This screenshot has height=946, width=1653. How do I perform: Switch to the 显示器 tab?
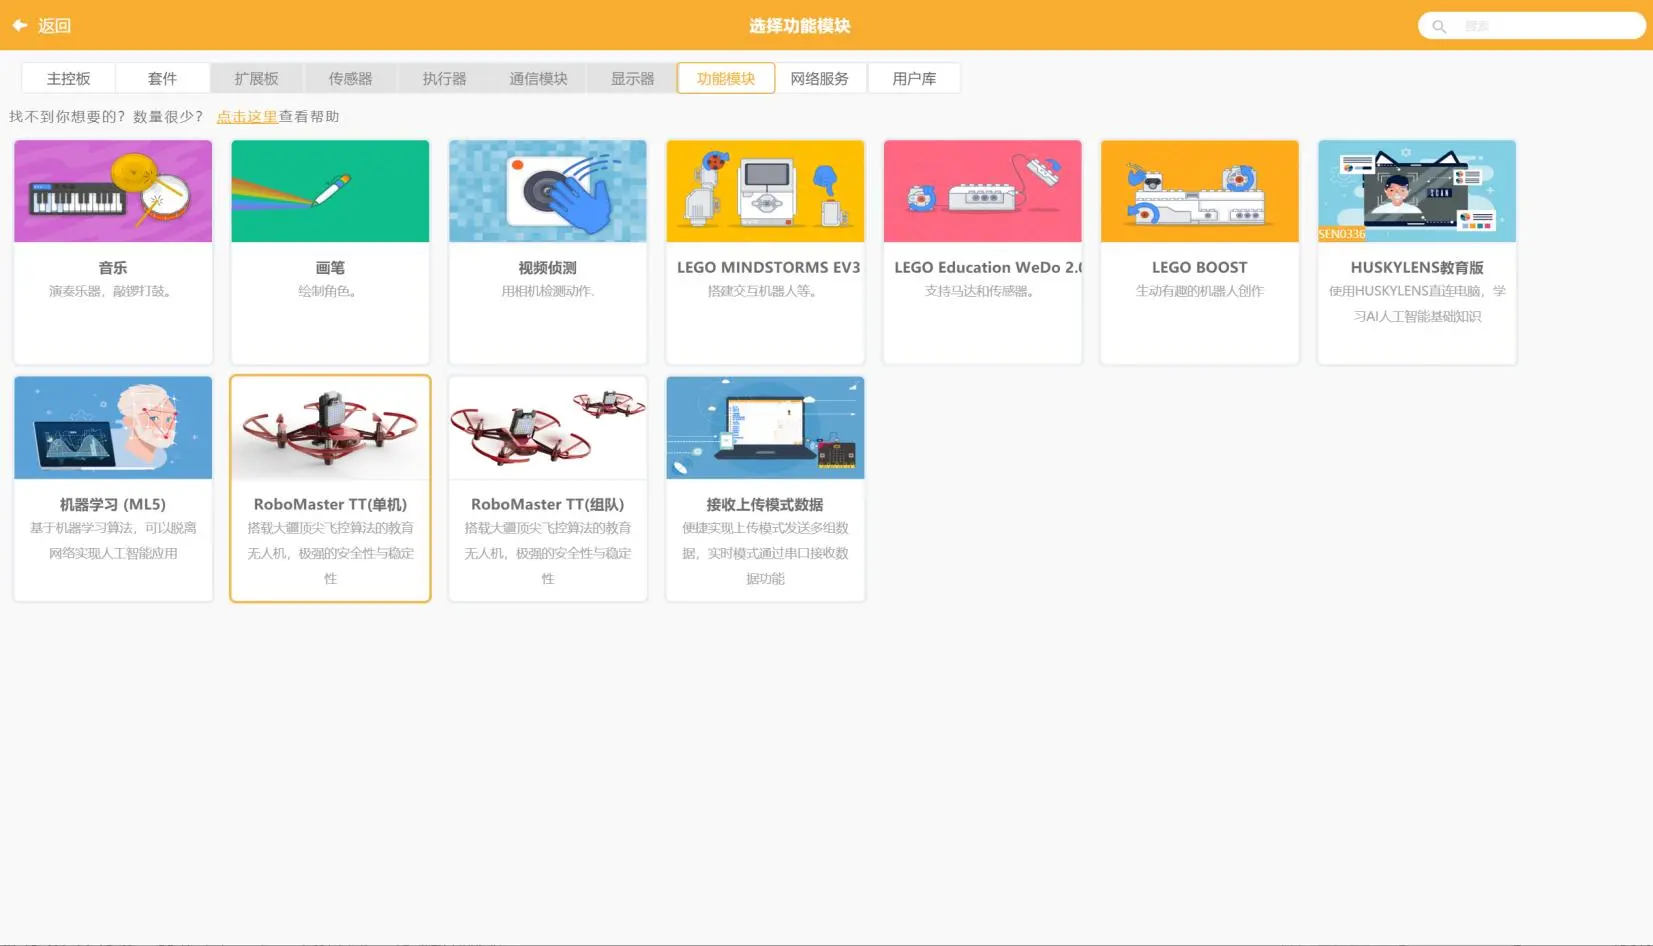(x=633, y=78)
